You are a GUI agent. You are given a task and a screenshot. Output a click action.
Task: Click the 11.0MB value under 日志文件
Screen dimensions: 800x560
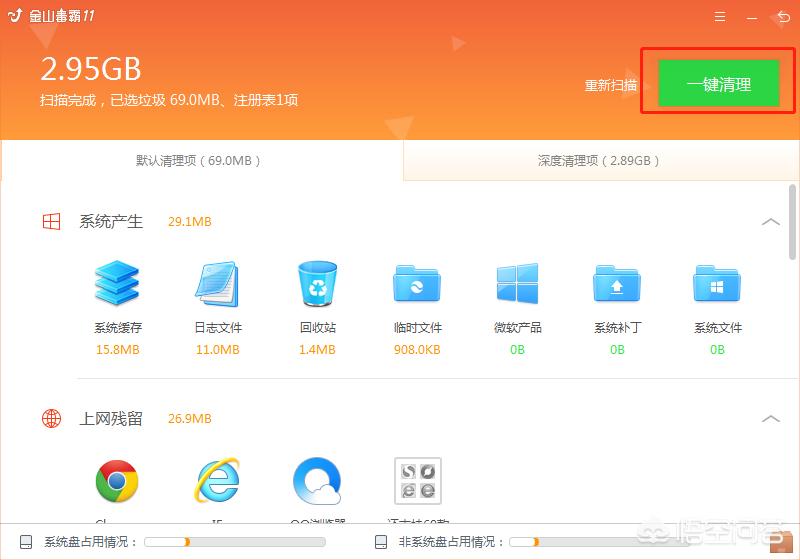pos(217,350)
